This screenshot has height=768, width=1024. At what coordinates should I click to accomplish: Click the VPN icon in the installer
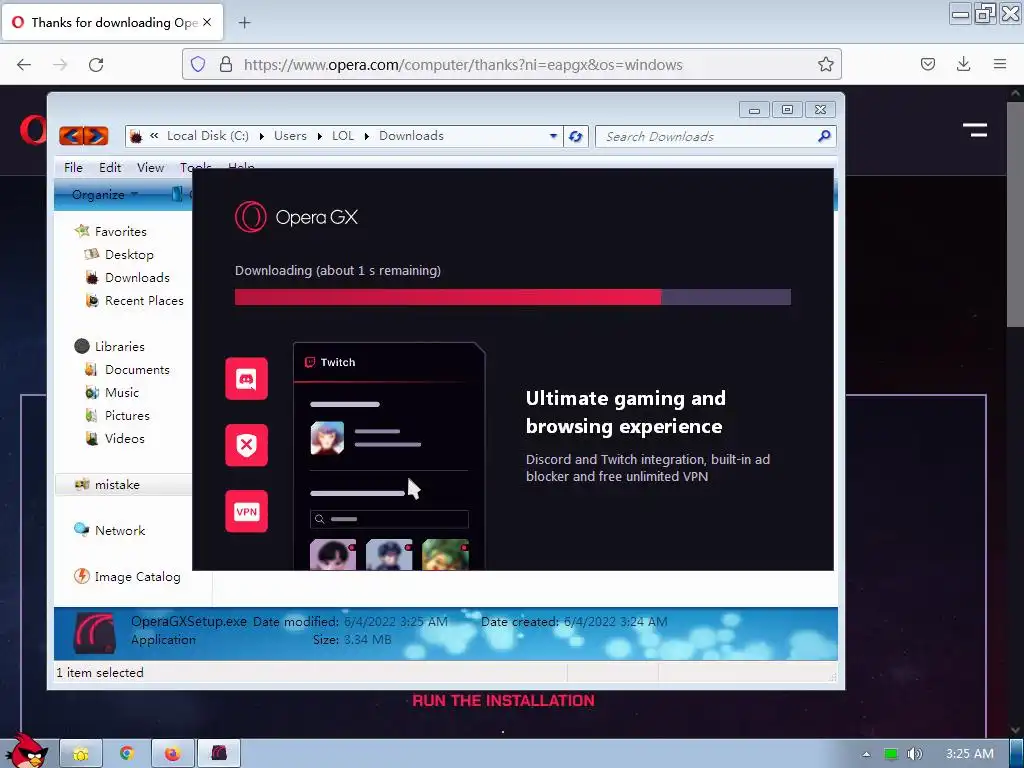tap(246, 511)
